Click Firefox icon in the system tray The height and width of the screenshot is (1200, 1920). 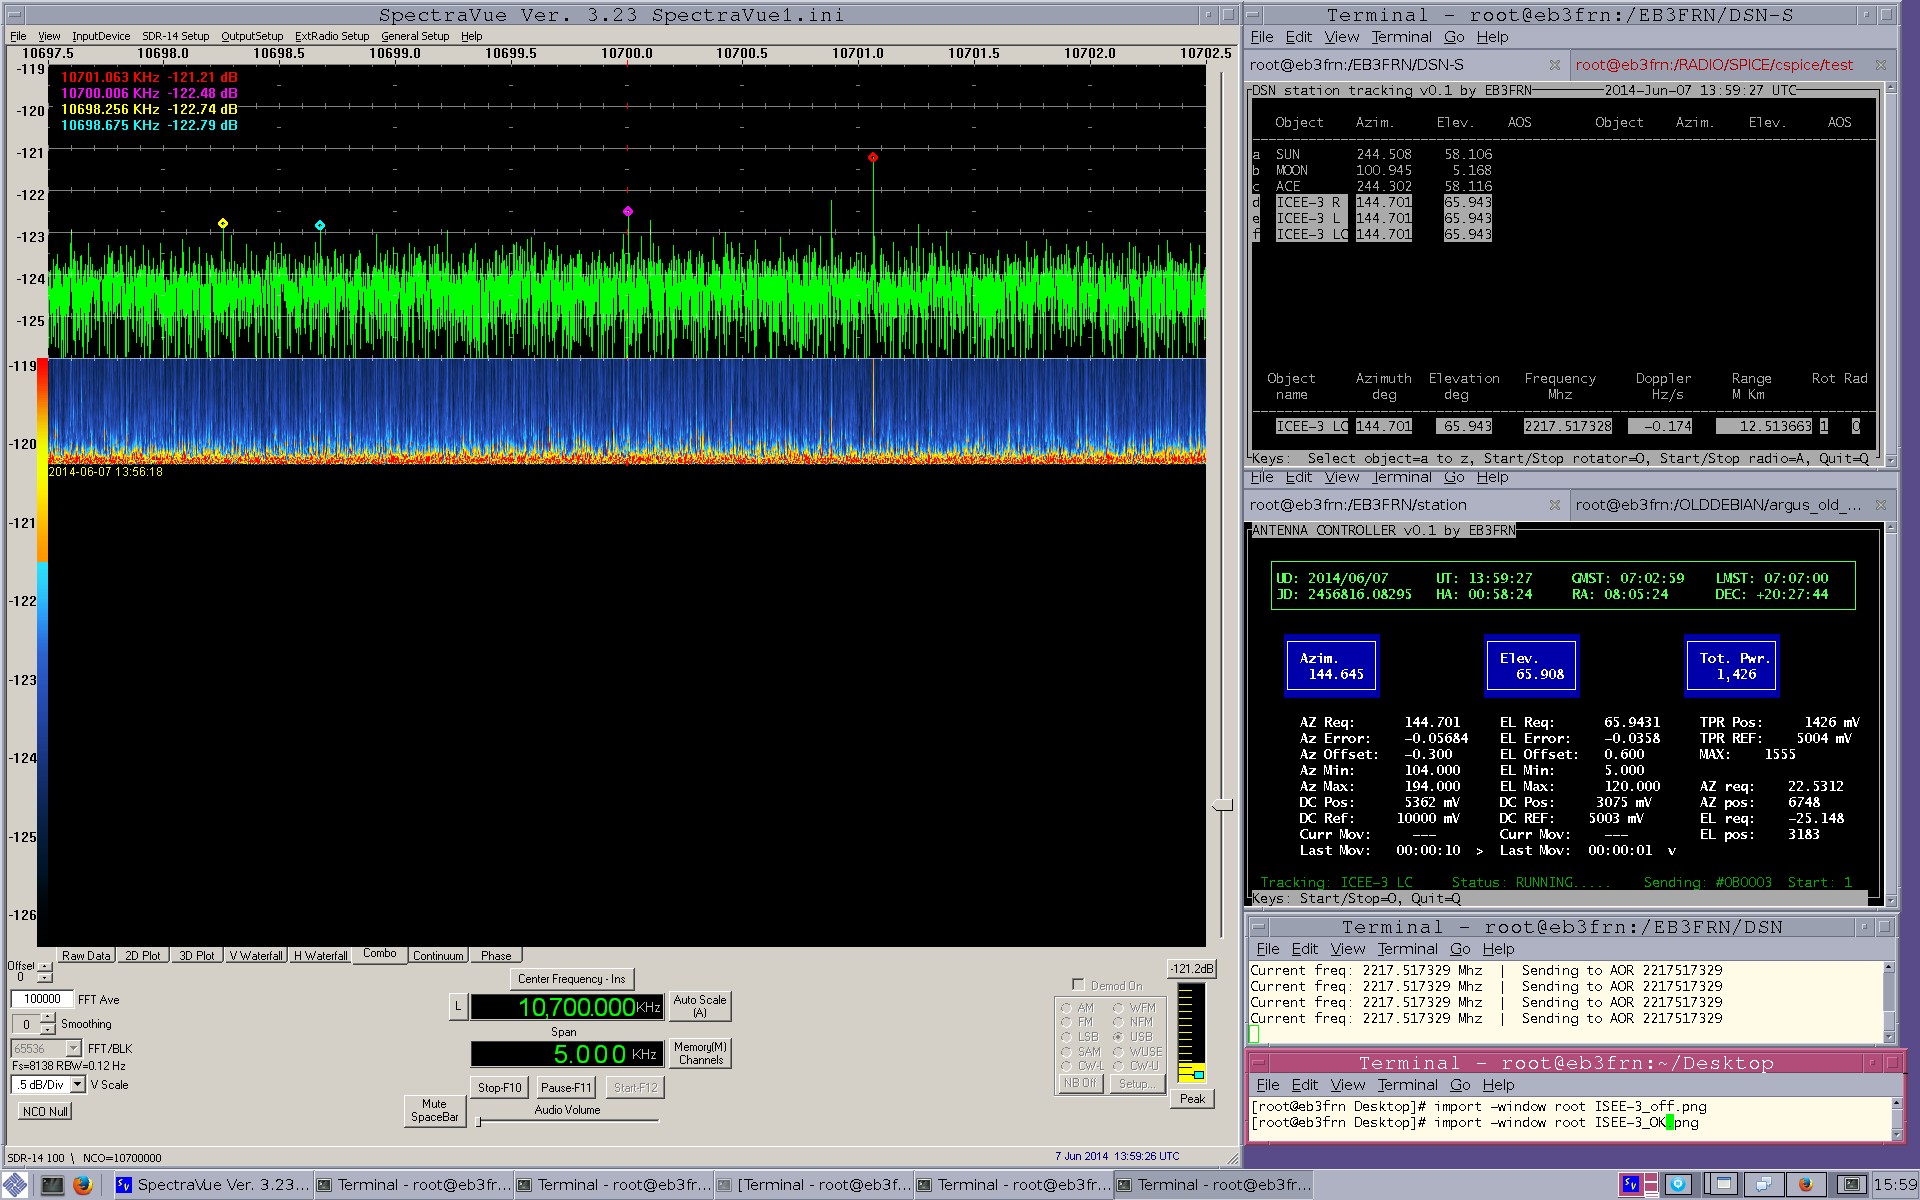coord(1805,1185)
